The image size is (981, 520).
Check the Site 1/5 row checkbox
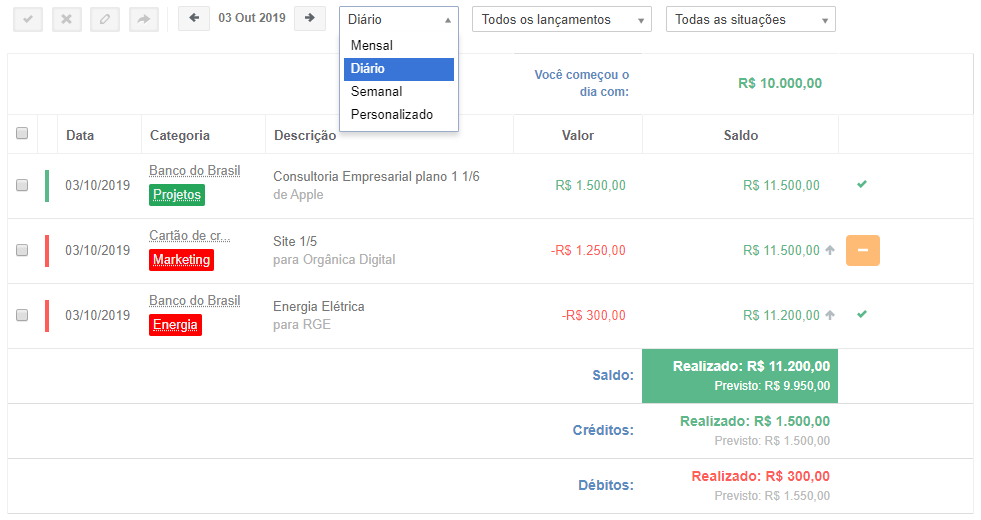click(22, 250)
